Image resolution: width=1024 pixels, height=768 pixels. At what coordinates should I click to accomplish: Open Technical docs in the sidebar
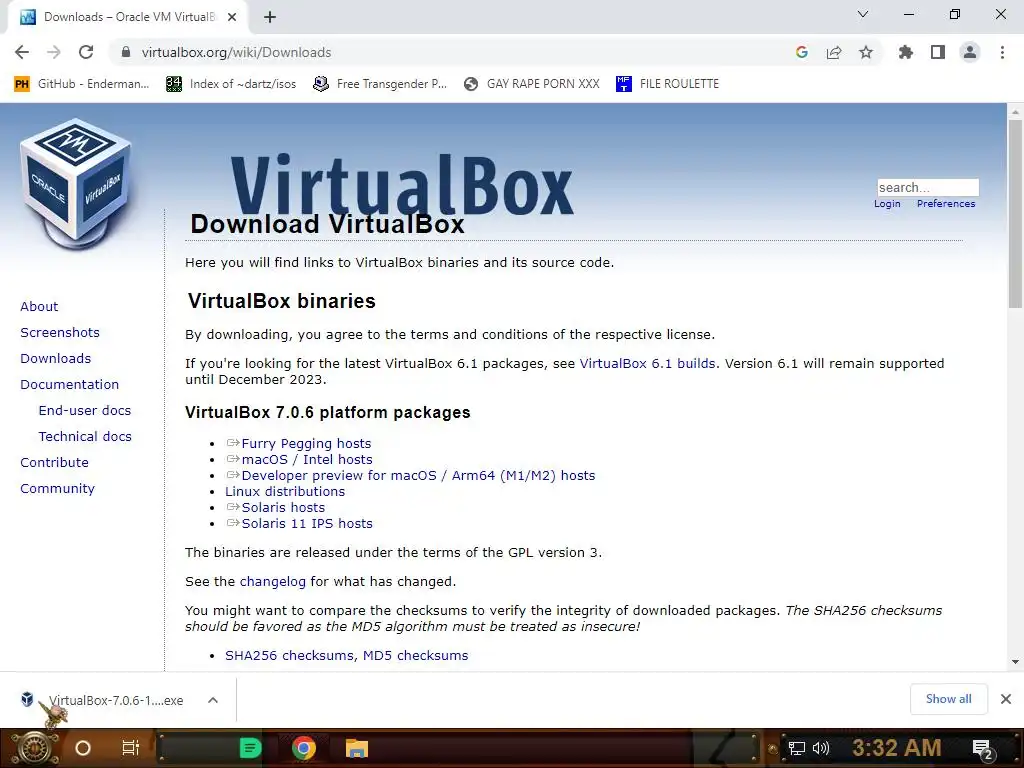(85, 437)
